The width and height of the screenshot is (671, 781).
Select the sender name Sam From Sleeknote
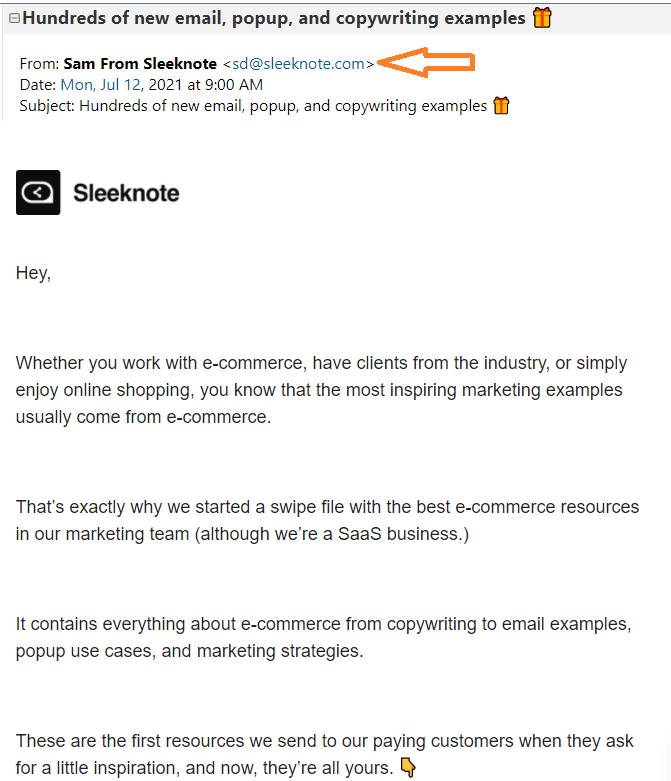click(x=140, y=64)
